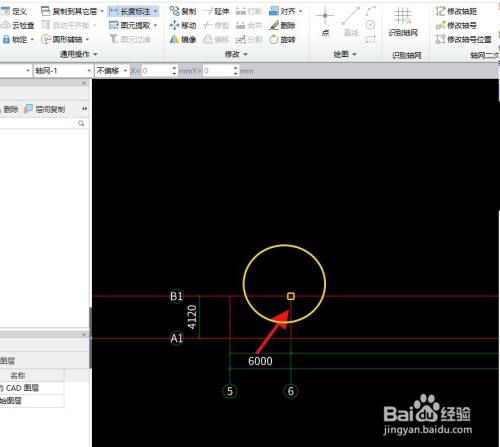Click 复制到其它层 copy to other floors
The width and height of the screenshot is (500, 447).
[69, 11]
